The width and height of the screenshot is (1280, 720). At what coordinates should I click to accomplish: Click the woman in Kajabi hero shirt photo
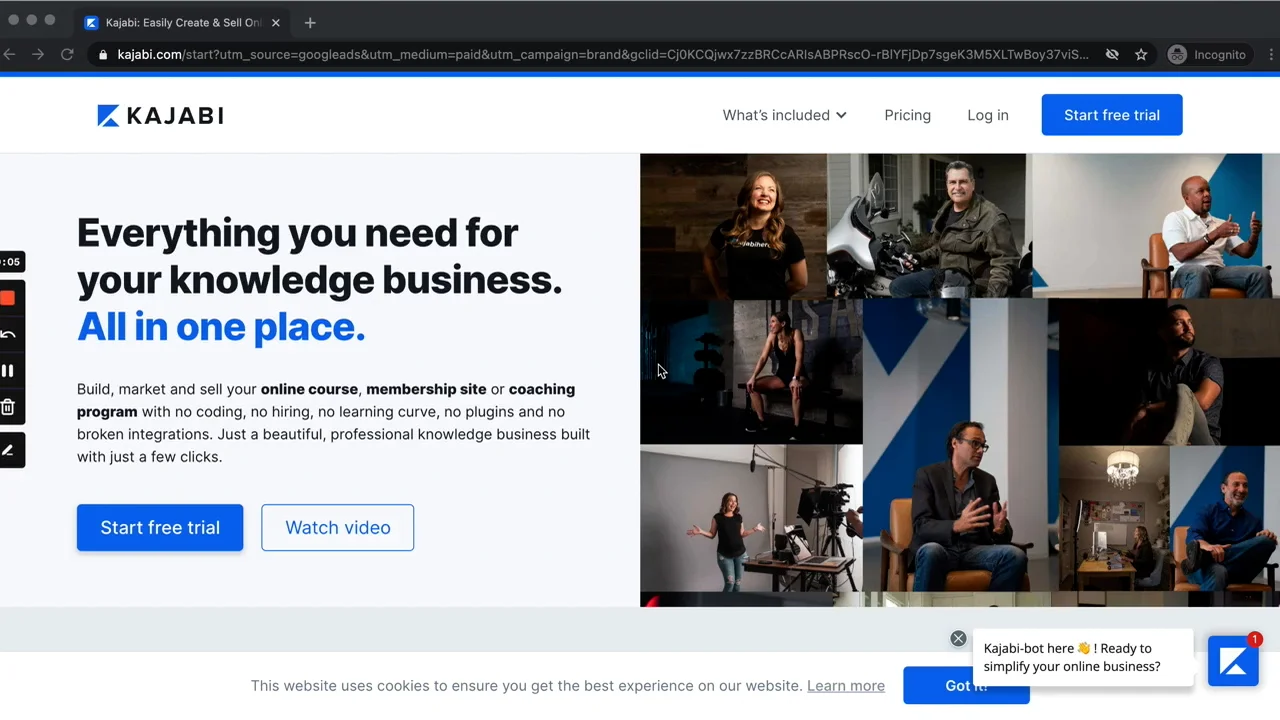pos(733,226)
